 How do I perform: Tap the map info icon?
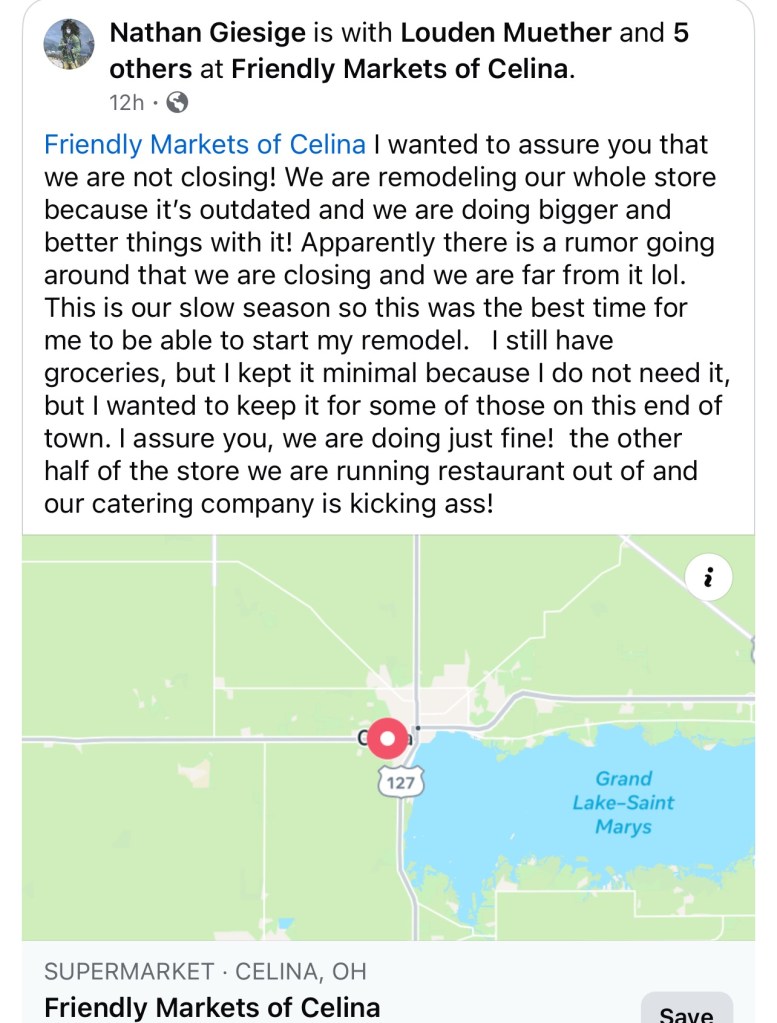coord(709,577)
